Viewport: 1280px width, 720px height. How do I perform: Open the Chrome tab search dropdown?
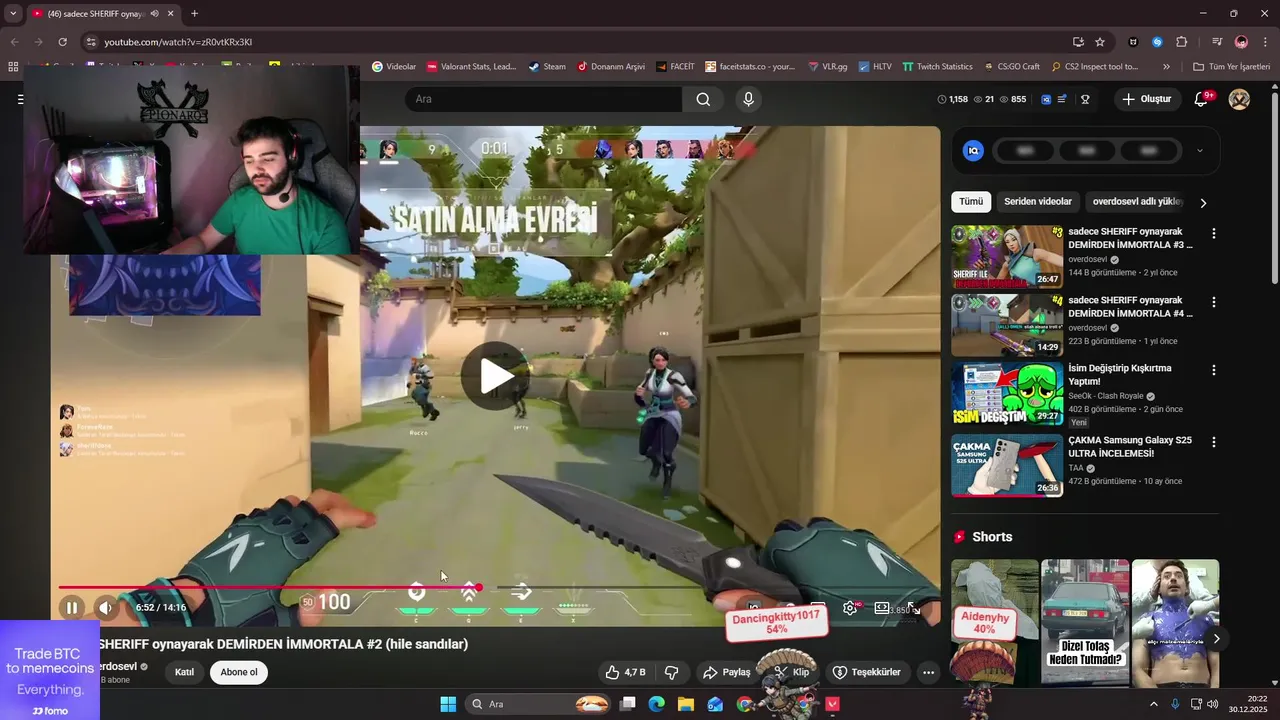tap(13, 14)
